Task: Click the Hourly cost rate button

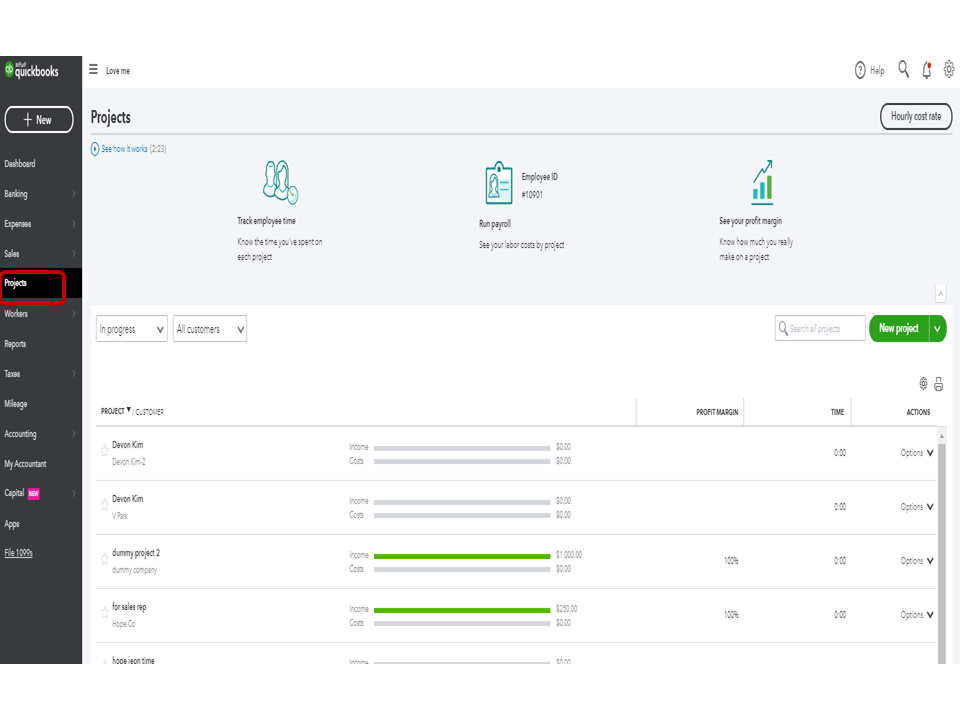Action: pos(915,117)
